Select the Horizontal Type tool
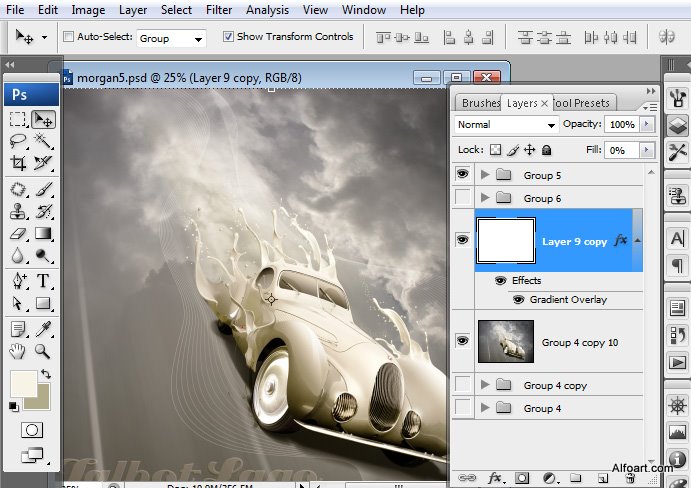Image resolution: width=691 pixels, height=488 pixels. tap(43, 280)
